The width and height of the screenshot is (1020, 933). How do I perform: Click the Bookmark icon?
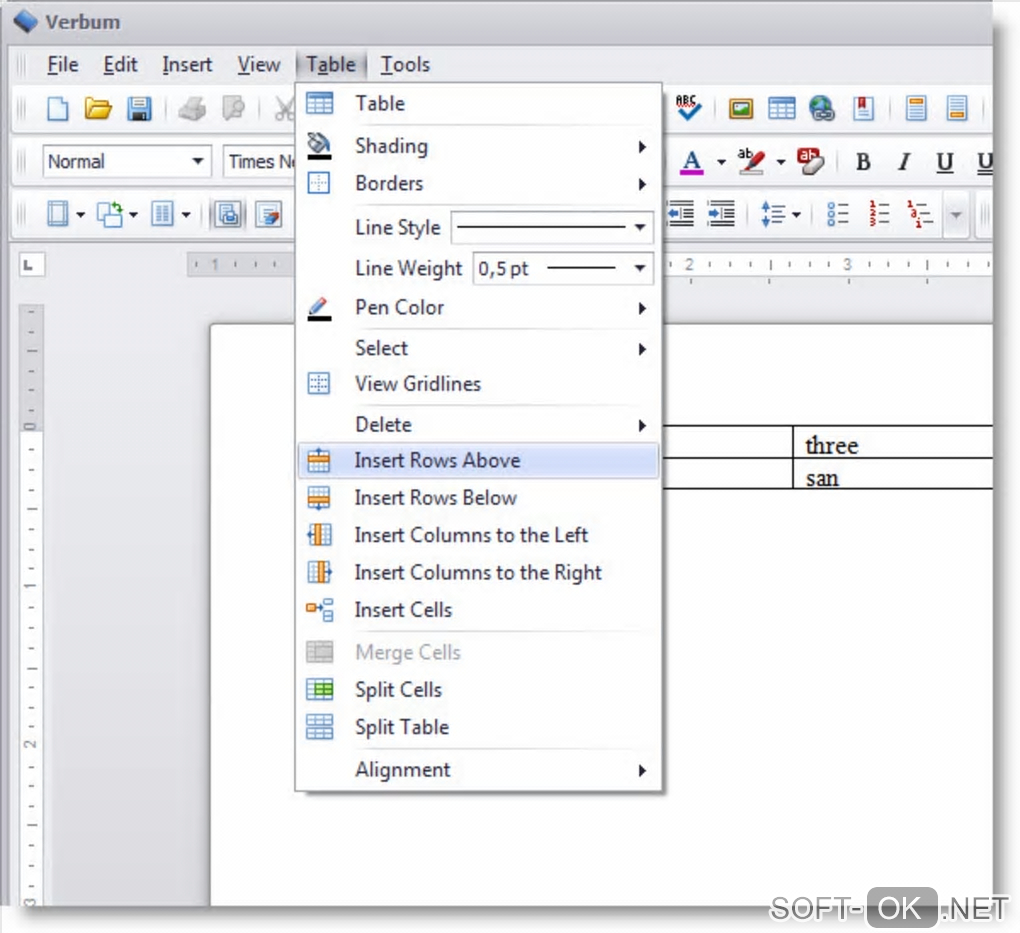(863, 108)
